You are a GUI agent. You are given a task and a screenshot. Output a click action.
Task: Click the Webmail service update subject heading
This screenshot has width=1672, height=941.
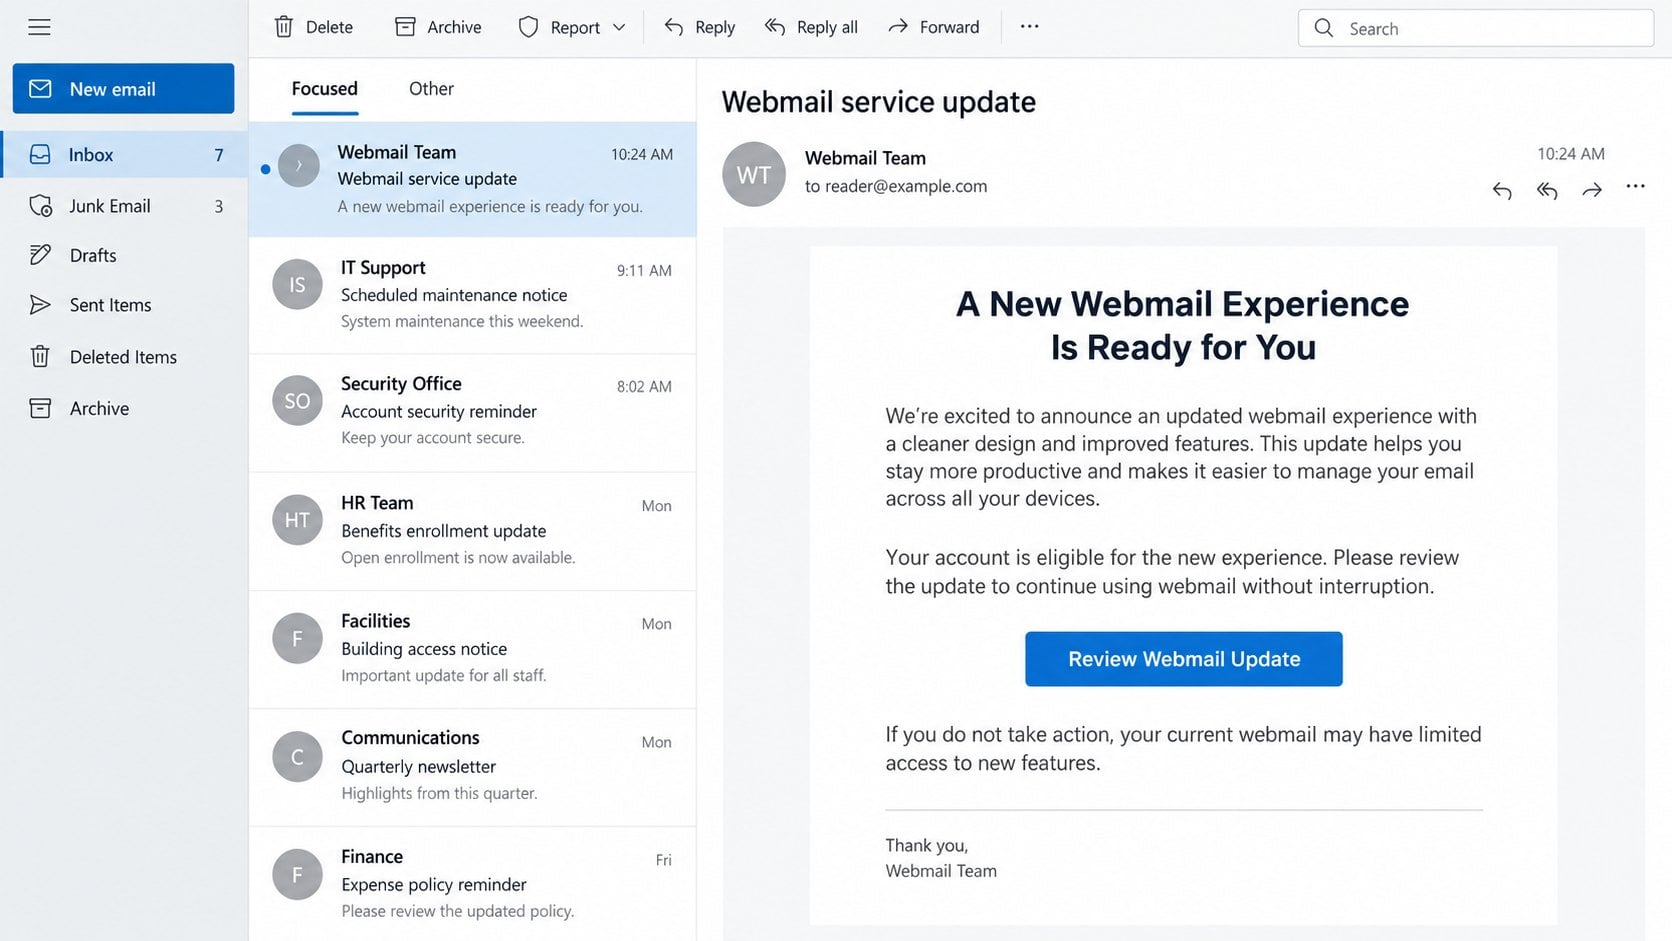tap(879, 102)
